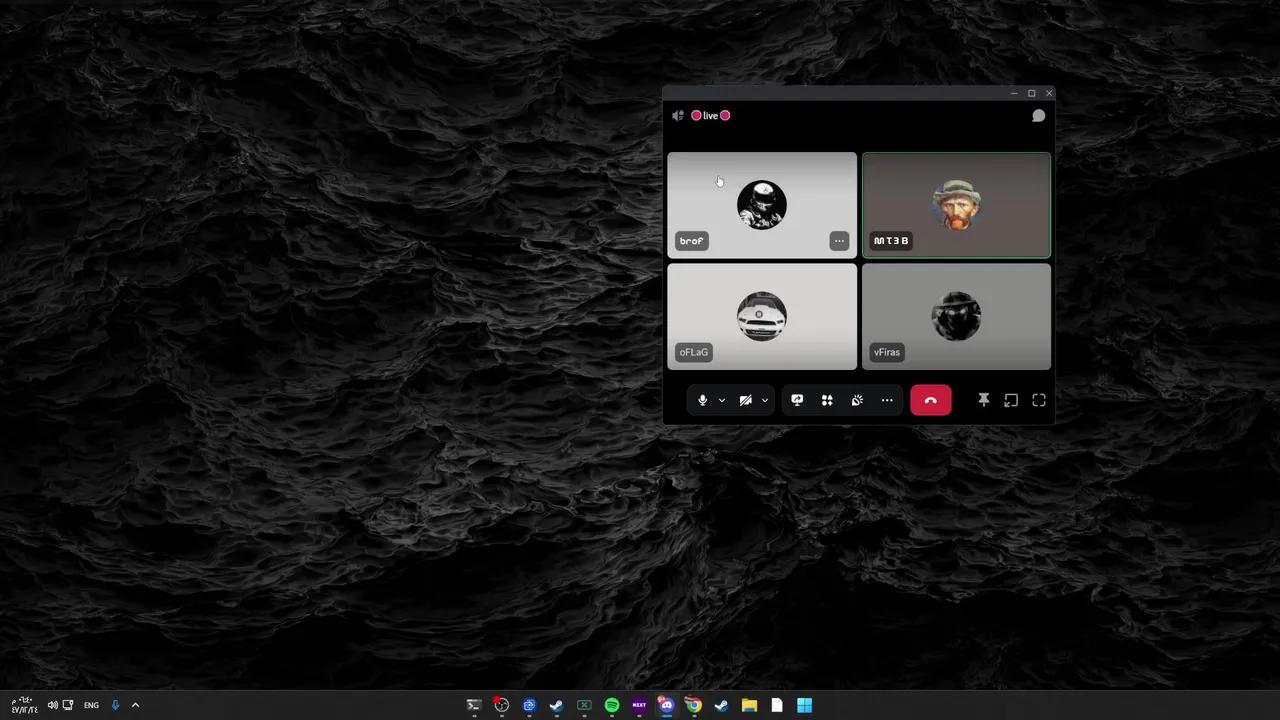
Task: Pin the call window on top
Action: coord(984,400)
